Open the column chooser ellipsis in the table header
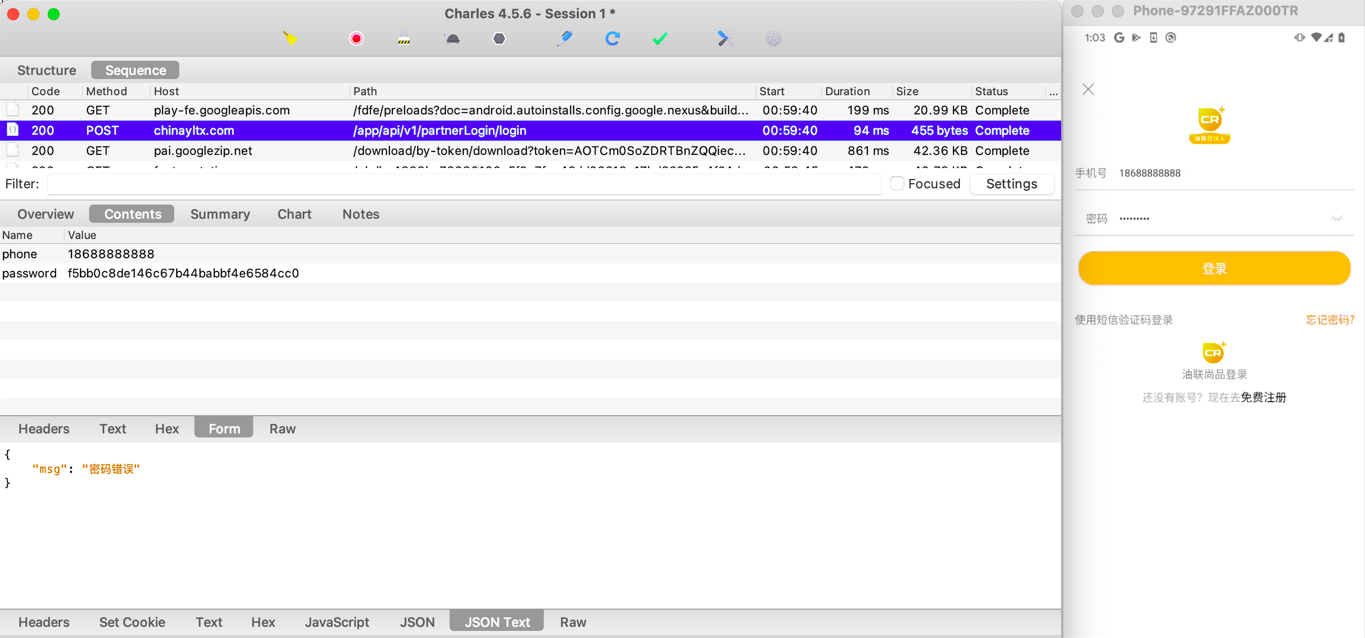 [1053, 91]
